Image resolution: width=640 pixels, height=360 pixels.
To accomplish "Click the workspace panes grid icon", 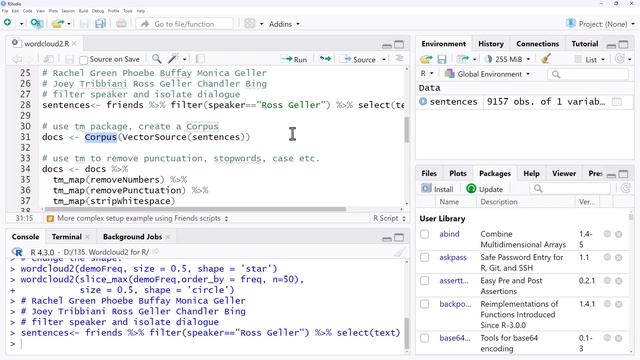I will (x=249, y=24).
